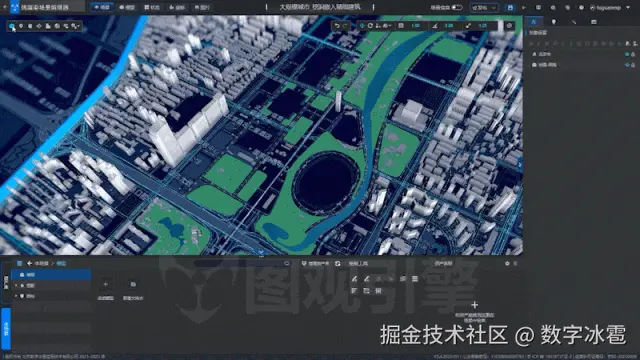
Task: Toggle lock of second object row
Action: [x=633, y=65]
